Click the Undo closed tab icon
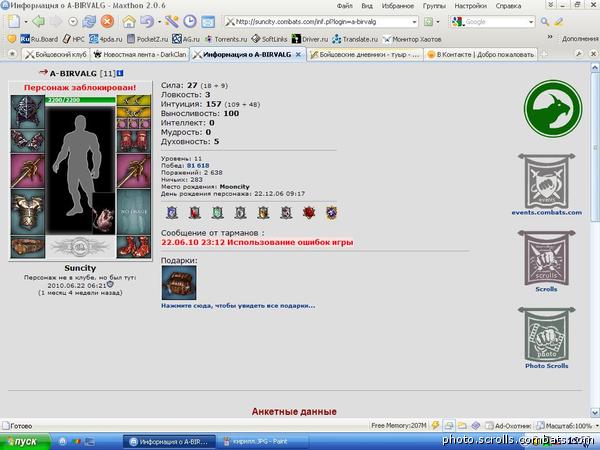The height and width of the screenshot is (450, 600). tap(146, 21)
